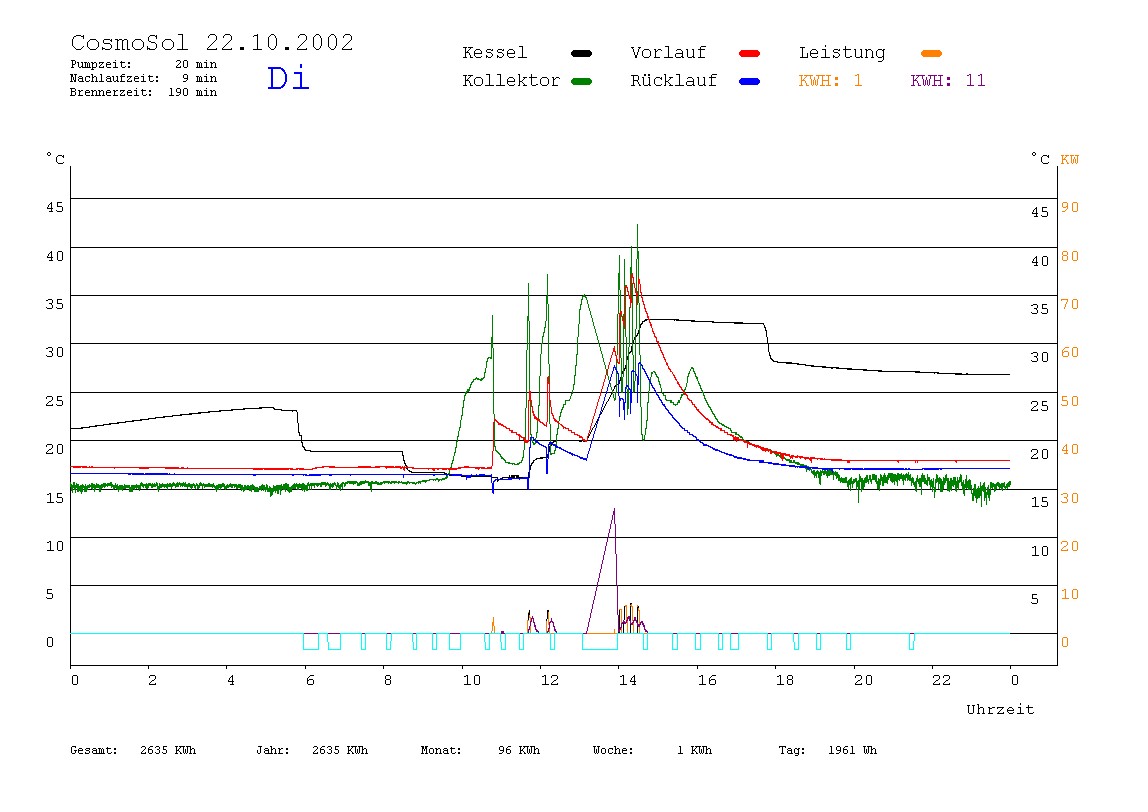Click the orange Leistung legend swatch
Viewport: 1148px width, 812px height.
click(931, 53)
